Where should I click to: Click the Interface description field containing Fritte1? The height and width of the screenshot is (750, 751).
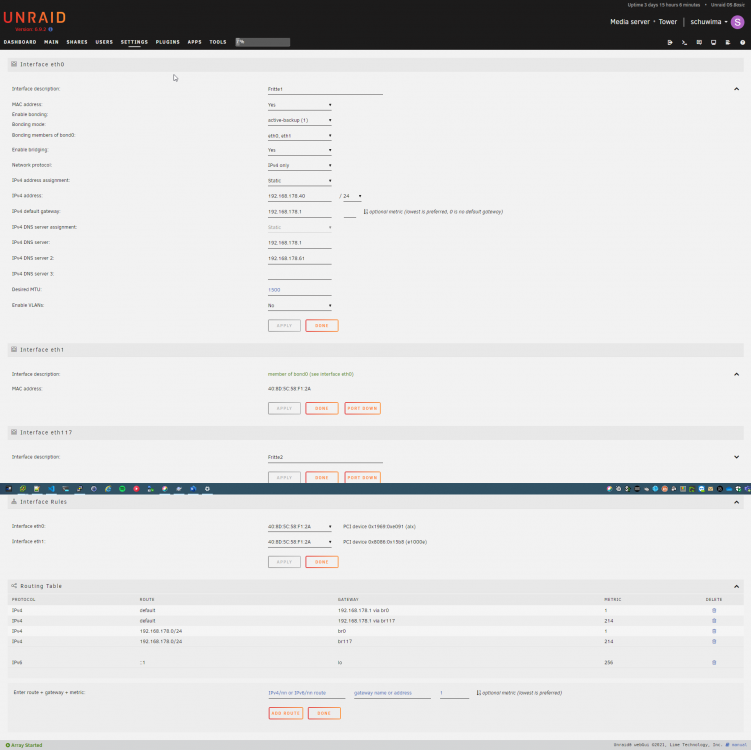325,89
